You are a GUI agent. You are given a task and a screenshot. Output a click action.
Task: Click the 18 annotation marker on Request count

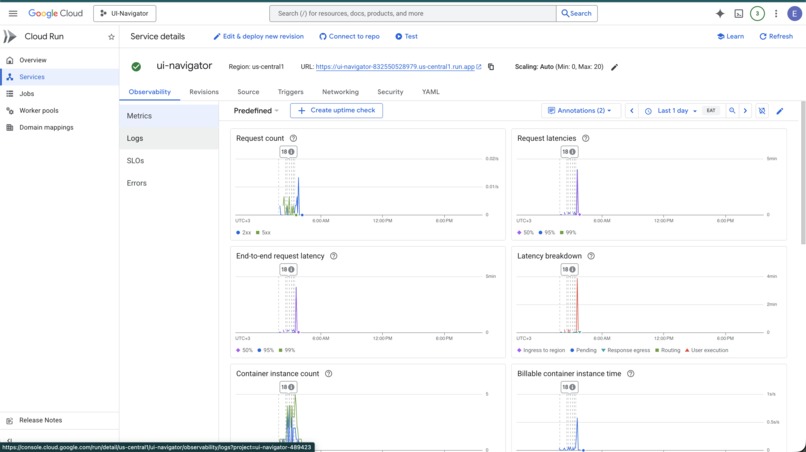coord(288,152)
